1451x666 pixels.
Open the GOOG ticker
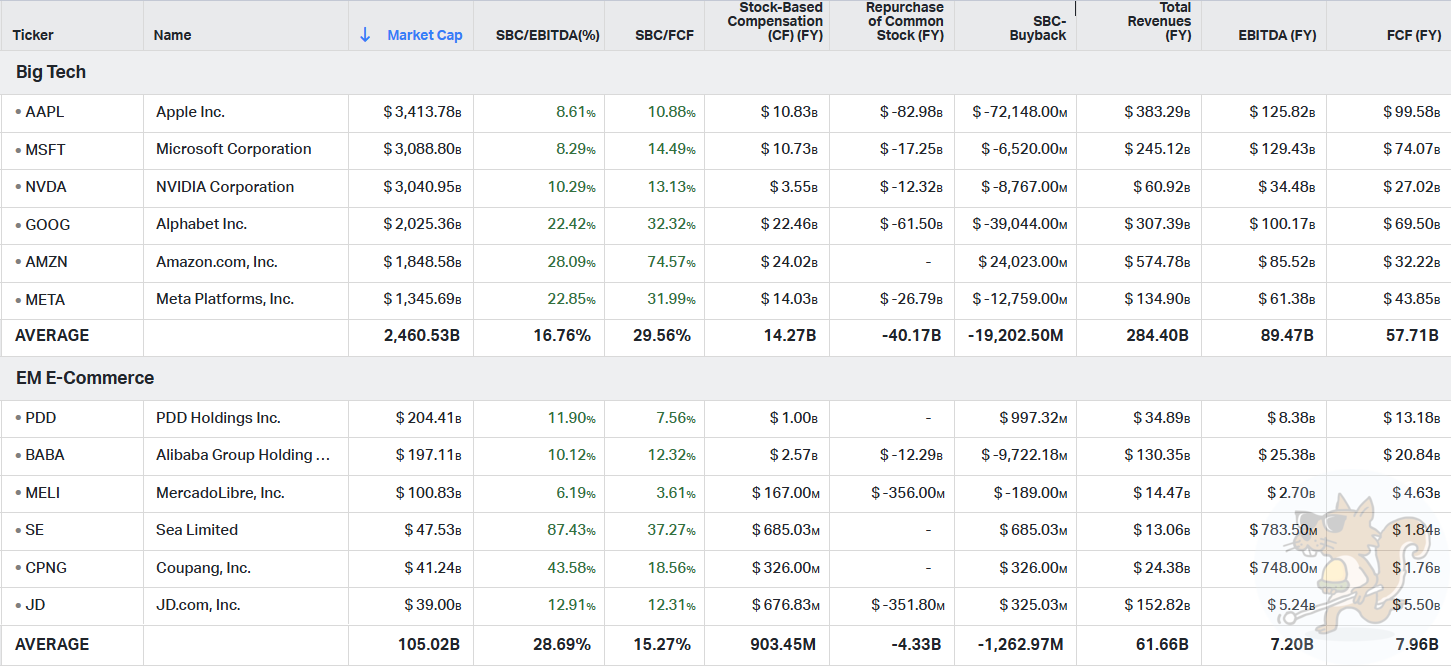tap(48, 225)
